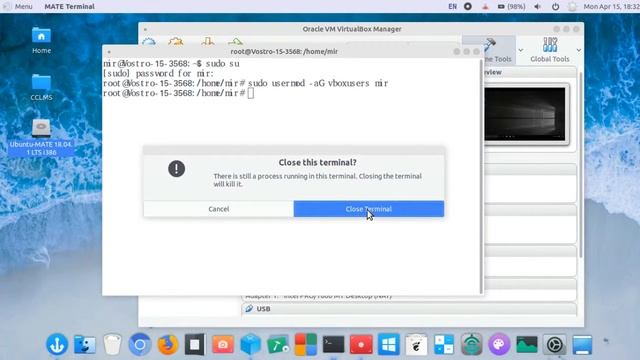Click the power icon in top panel
Image resolution: width=640 pixels, height=360 pixels.
coord(556,7)
